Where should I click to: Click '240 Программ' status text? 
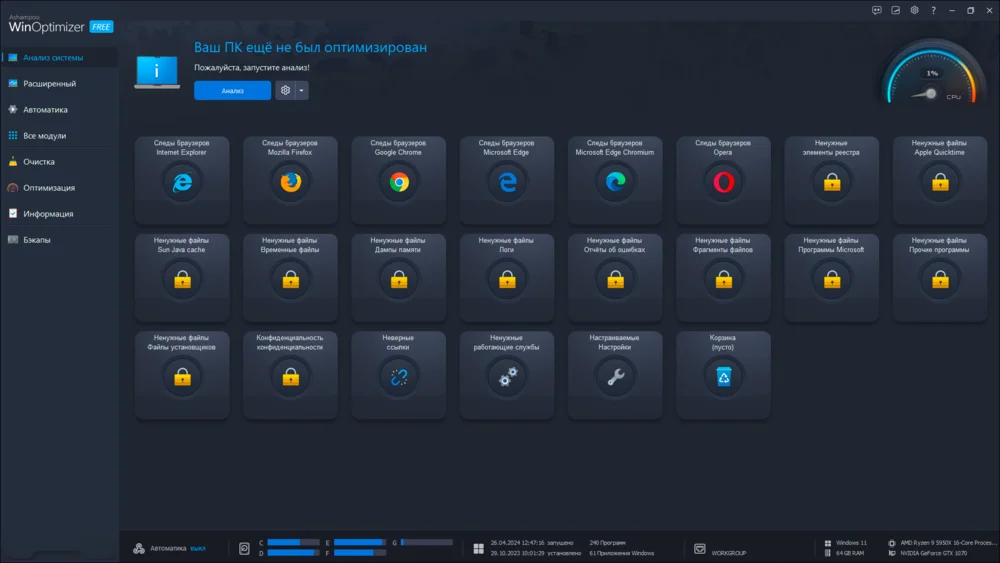[607, 543]
